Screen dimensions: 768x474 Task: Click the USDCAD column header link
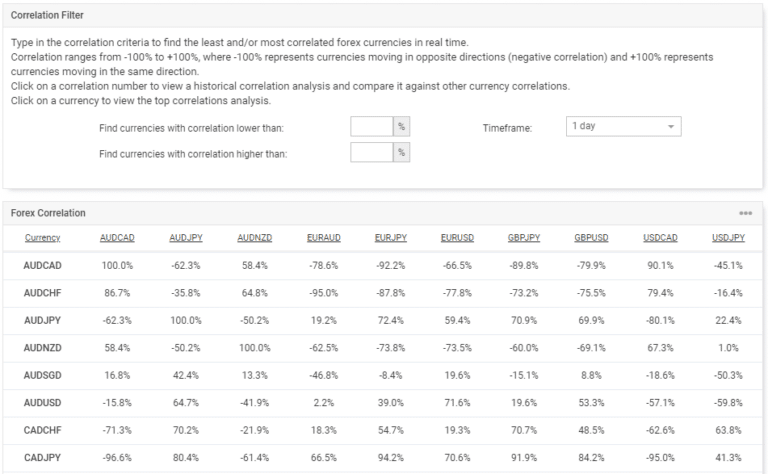660,238
